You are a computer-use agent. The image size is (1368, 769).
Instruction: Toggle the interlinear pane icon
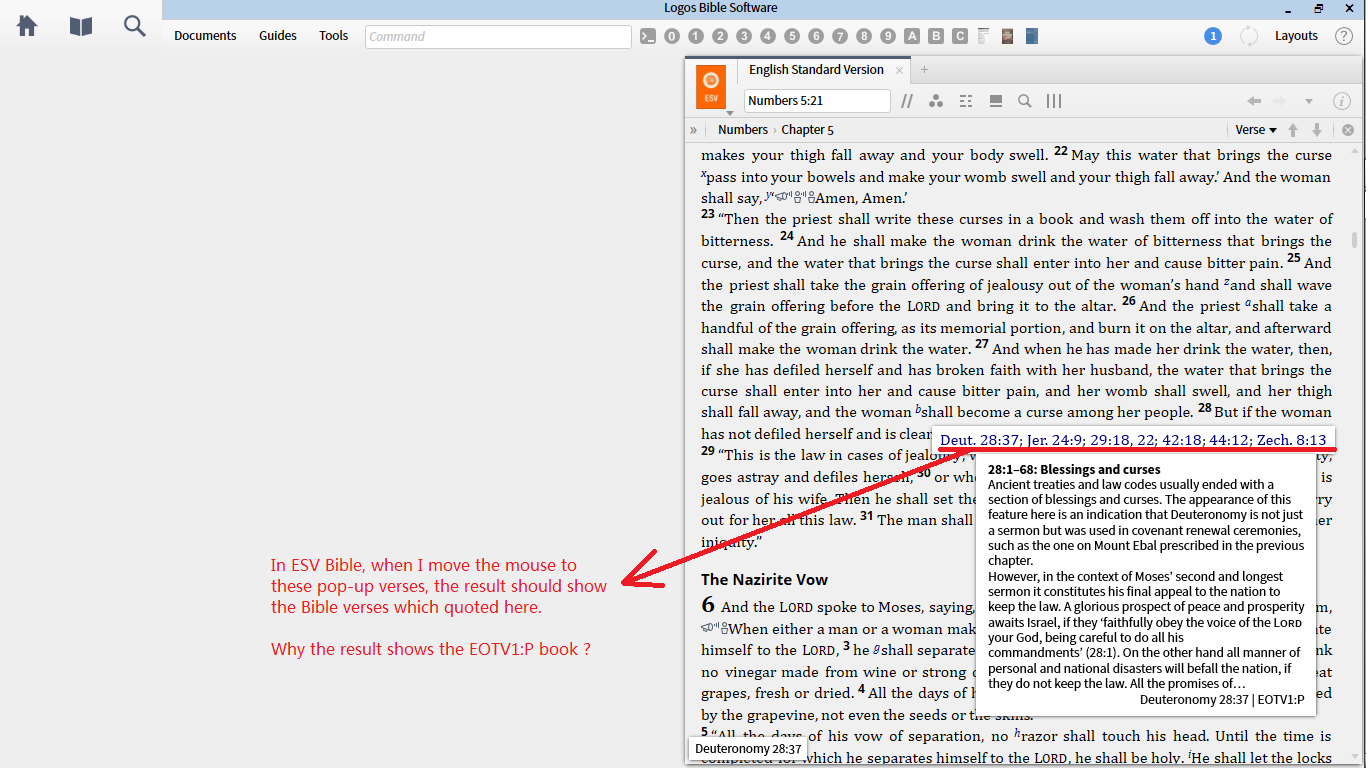click(x=966, y=101)
